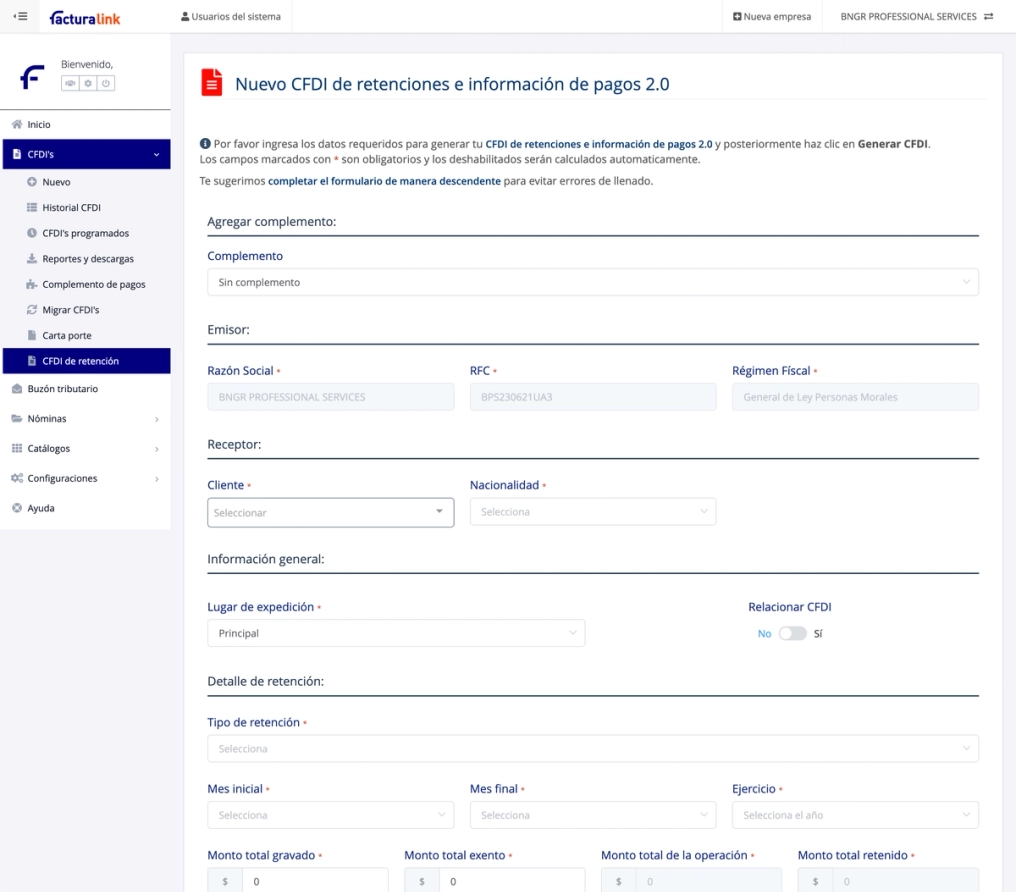The image size is (1016, 892).
Task: Click the Monto total exento input
Action: tap(512, 881)
